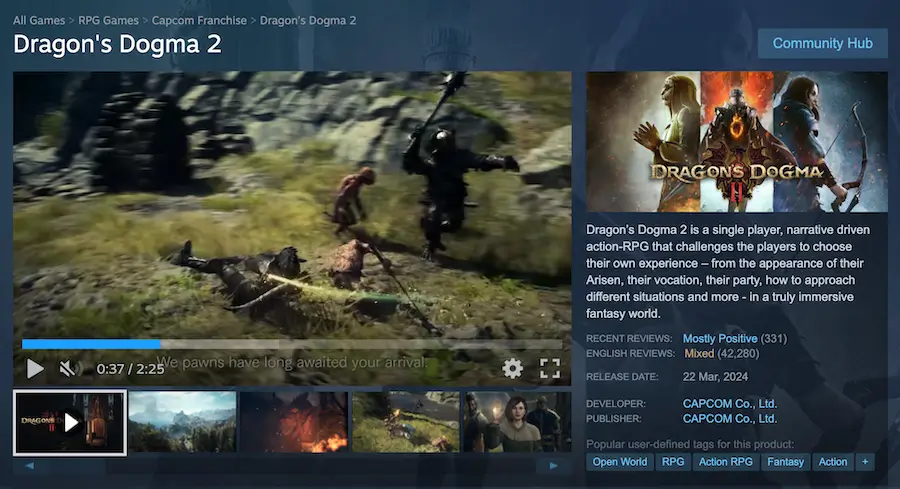Click the thumbnail strip scrollbar
Viewport: 900px width, 489px height.
click(x=292, y=465)
